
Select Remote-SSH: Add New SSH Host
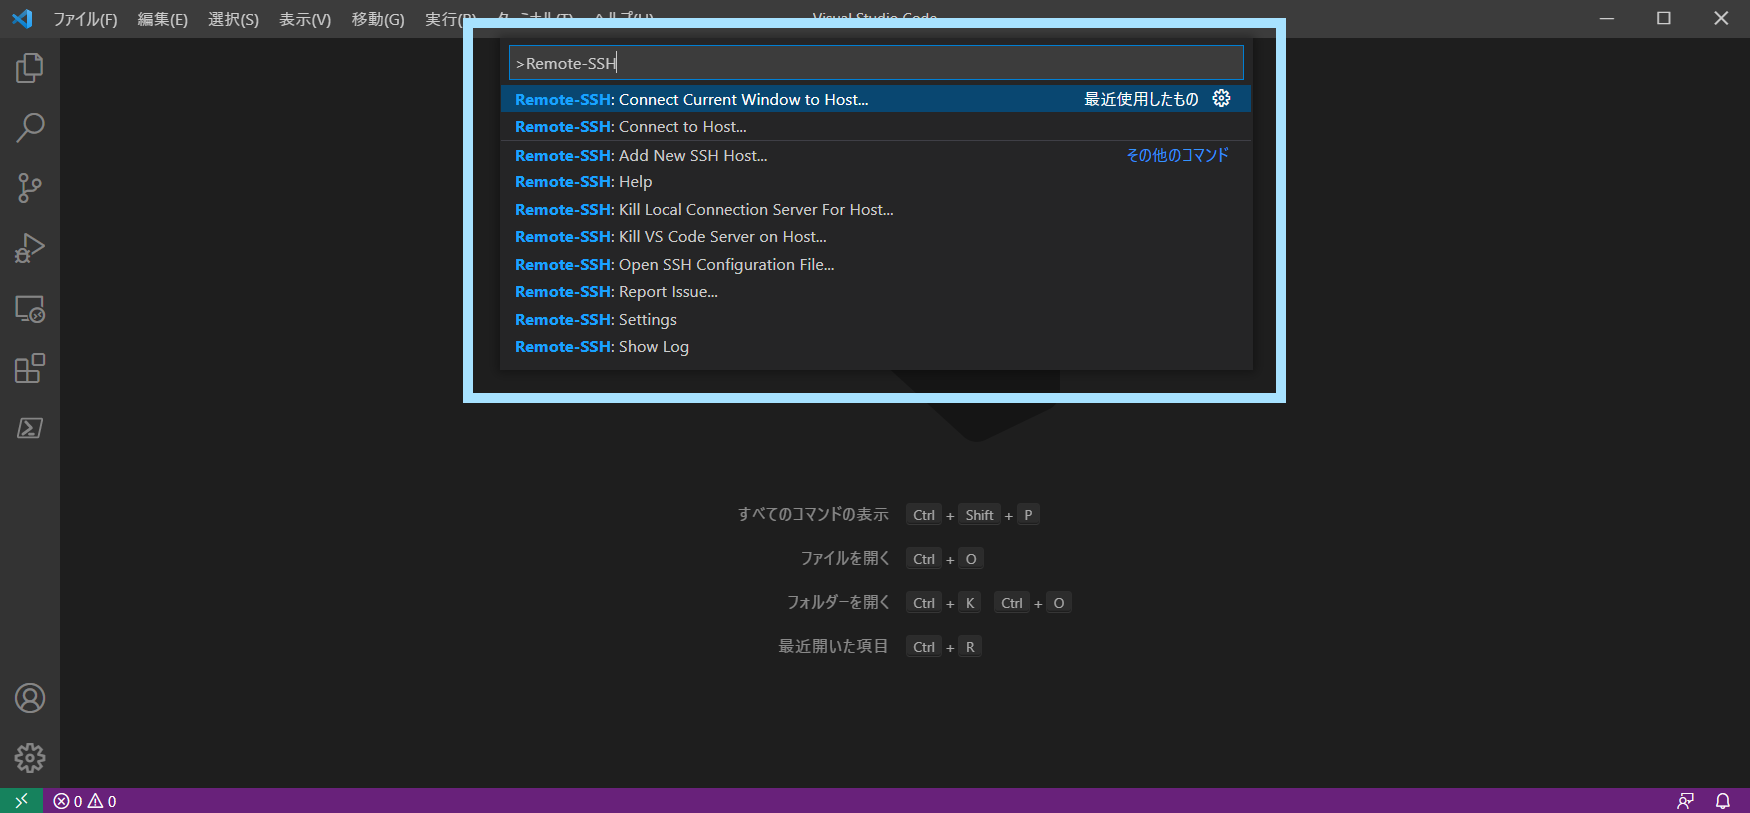point(876,155)
